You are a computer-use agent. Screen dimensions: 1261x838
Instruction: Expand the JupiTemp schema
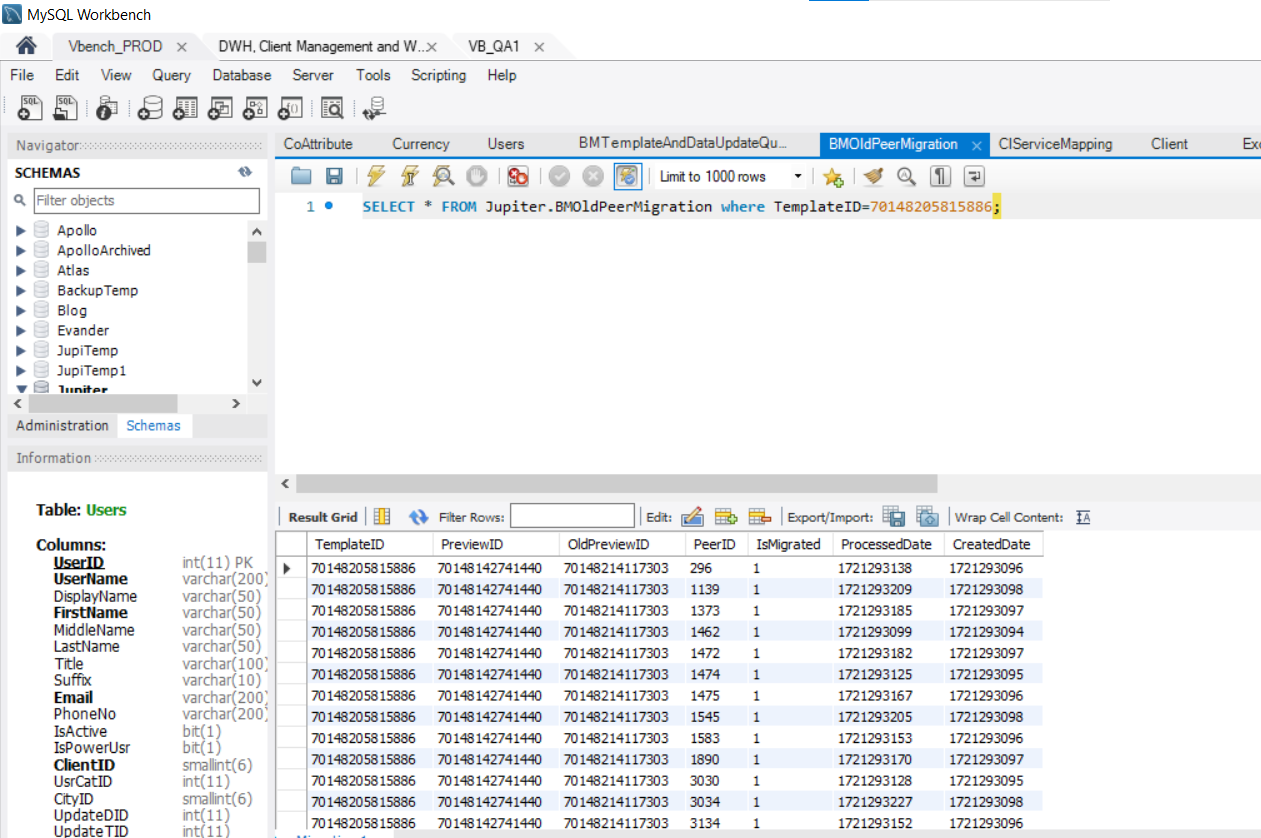coord(22,350)
